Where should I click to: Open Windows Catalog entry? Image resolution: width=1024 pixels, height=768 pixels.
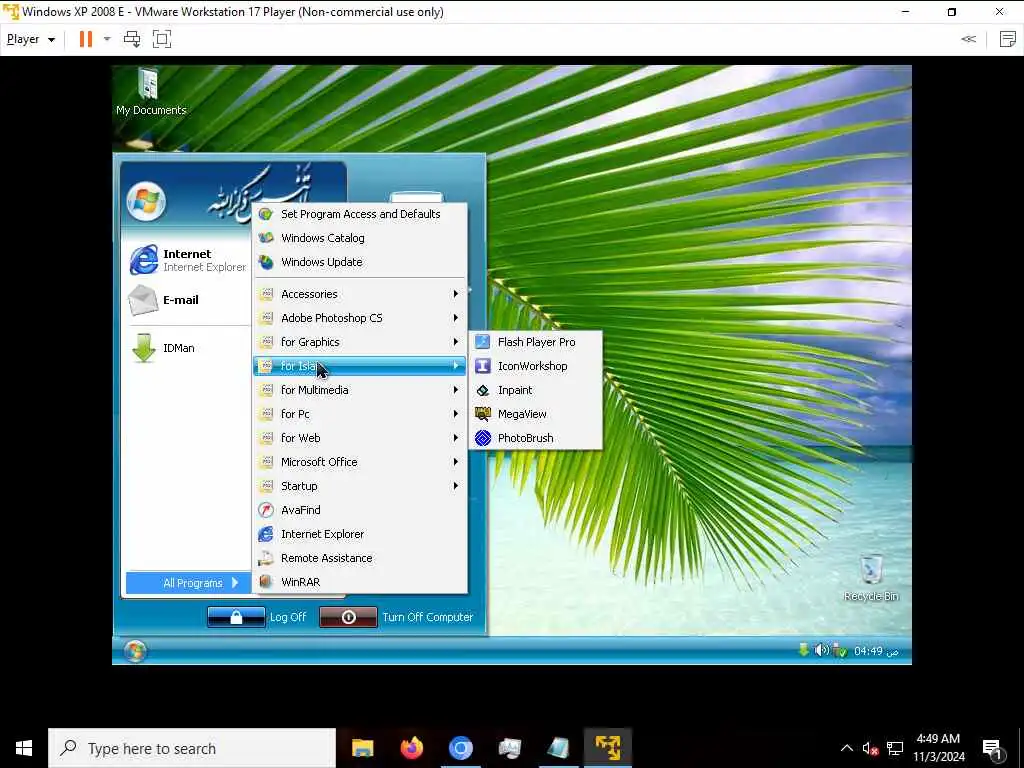click(x=360, y=238)
